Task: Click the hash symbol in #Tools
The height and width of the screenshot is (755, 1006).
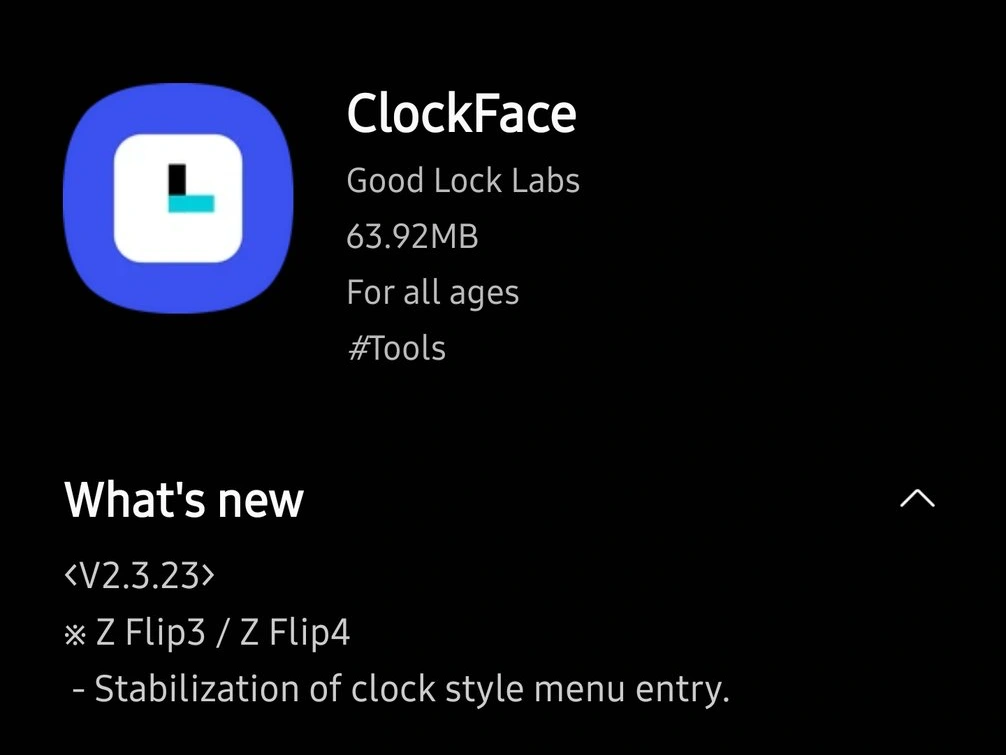Action: click(357, 348)
